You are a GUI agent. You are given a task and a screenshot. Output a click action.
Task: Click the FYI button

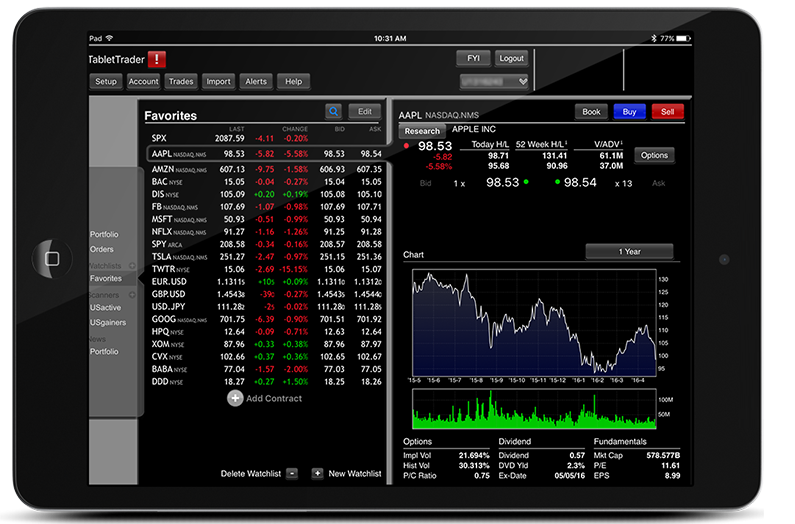coord(473,58)
